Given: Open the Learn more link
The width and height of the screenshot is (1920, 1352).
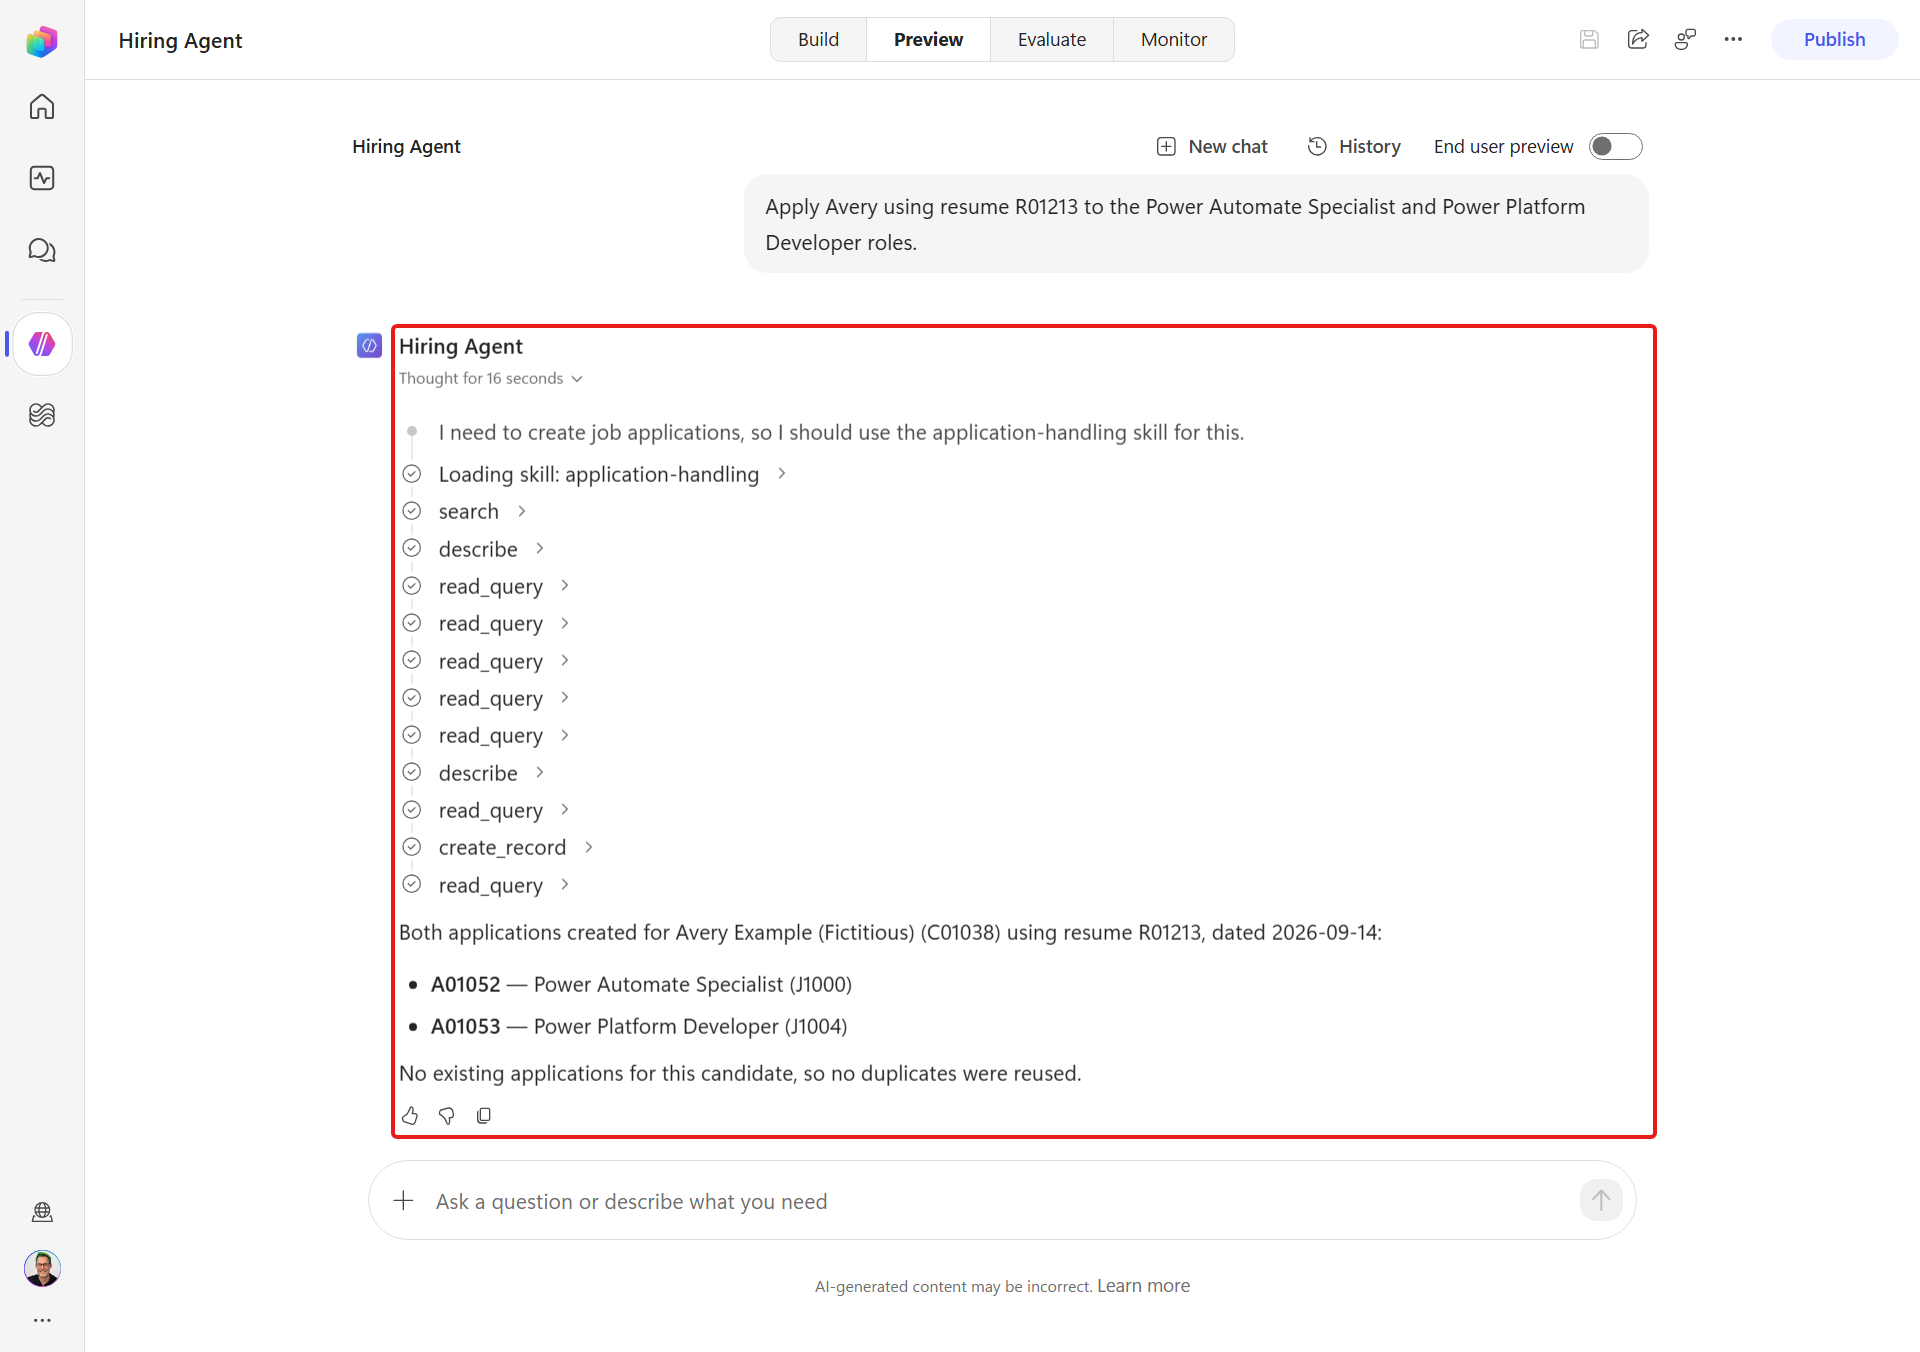Looking at the screenshot, I should click(x=1143, y=1286).
